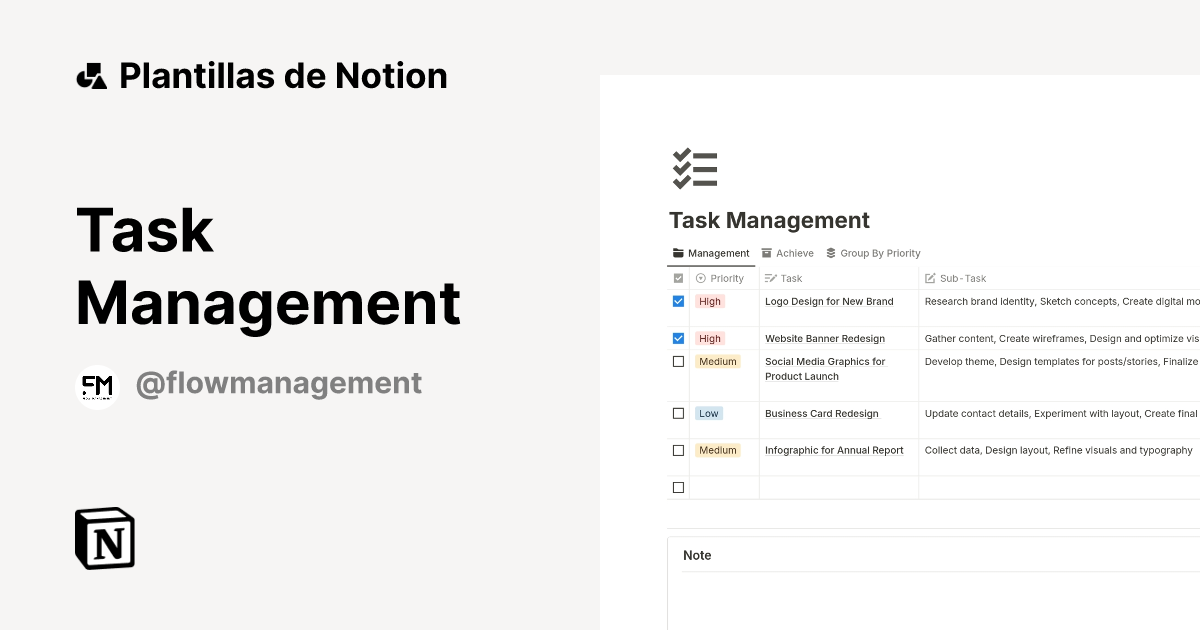Check the Business Card Redesign checkbox
Image resolution: width=1200 pixels, height=630 pixels.
pyautogui.click(x=679, y=413)
